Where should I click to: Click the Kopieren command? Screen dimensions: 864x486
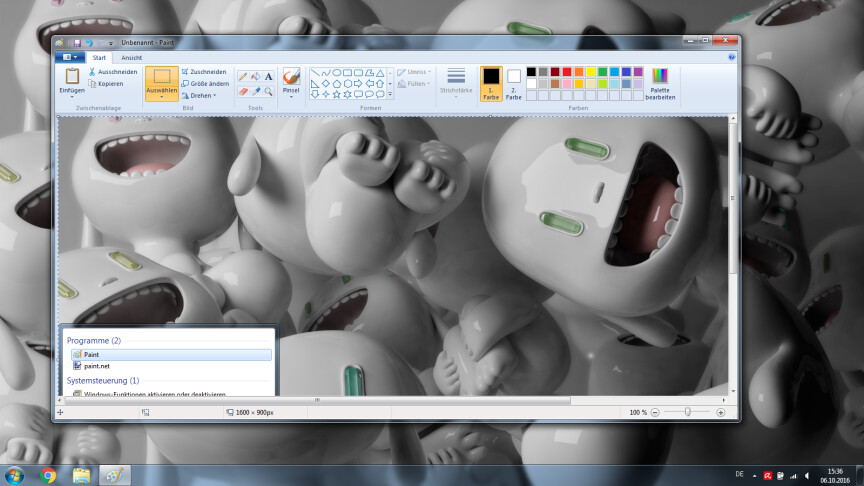pos(106,84)
